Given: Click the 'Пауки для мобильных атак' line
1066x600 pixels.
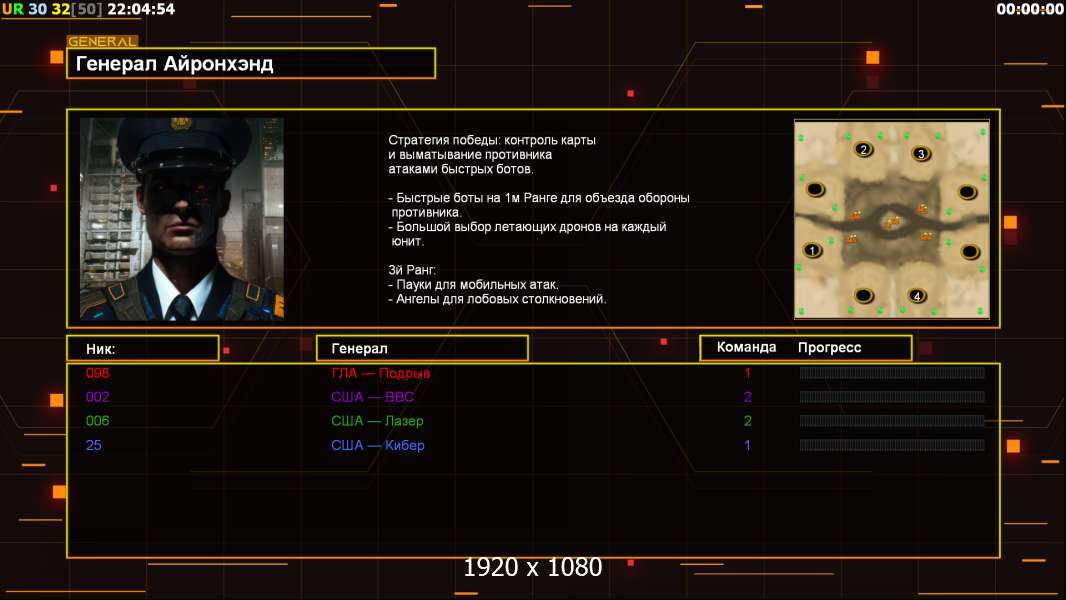Looking at the screenshot, I should 473,284.
